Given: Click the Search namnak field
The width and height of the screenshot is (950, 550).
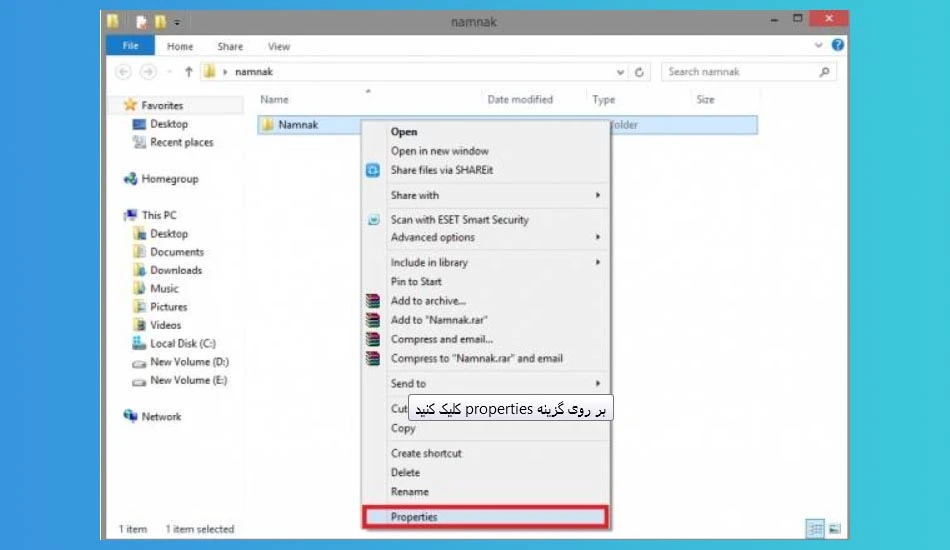Looking at the screenshot, I should tap(749, 71).
